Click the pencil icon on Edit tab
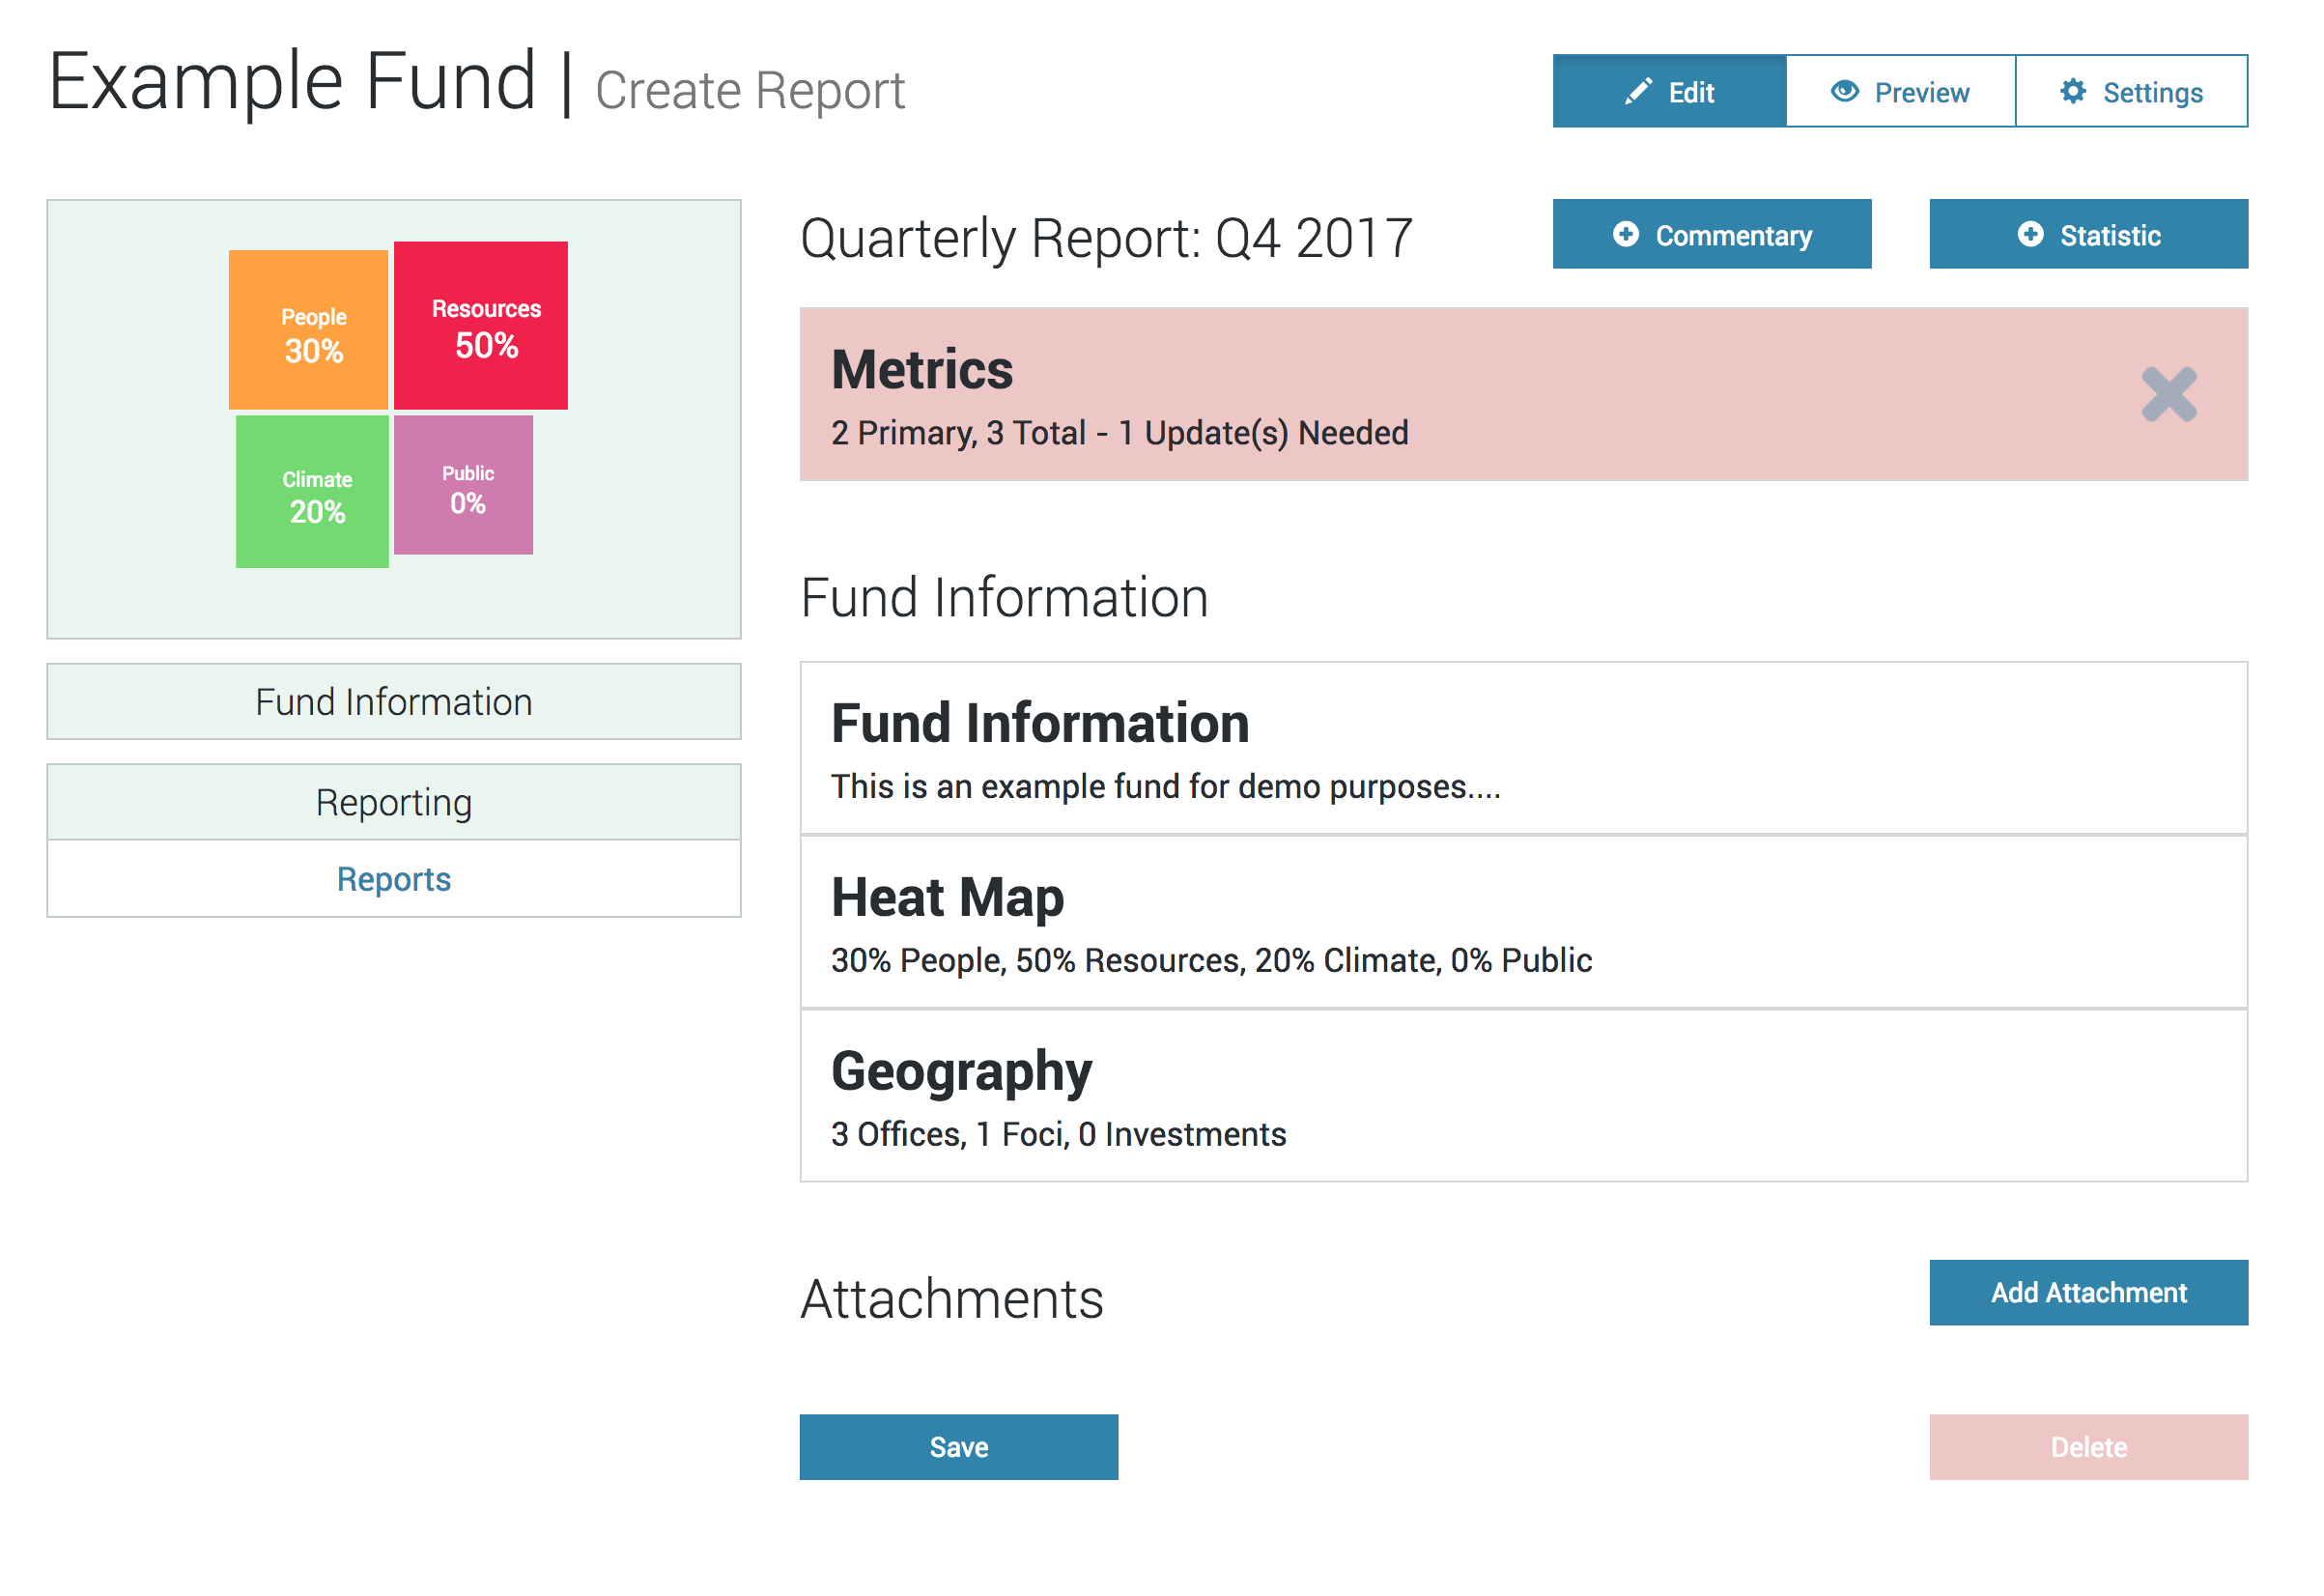The image size is (2324, 1596). point(1638,92)
